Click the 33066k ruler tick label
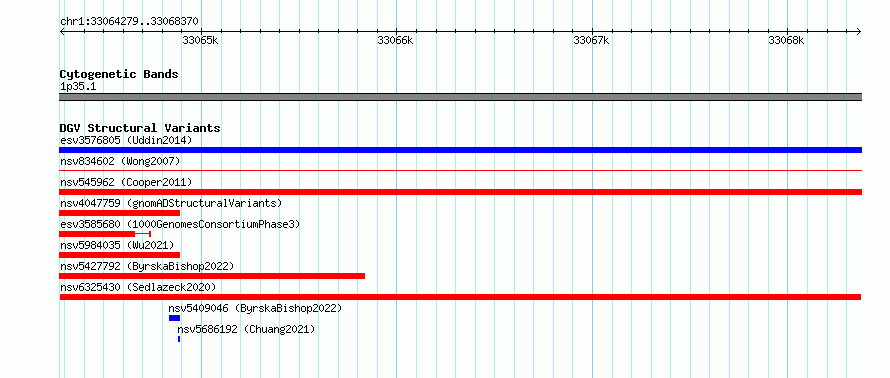The width and height of the screenshot is (890, 378). point(395,40)
